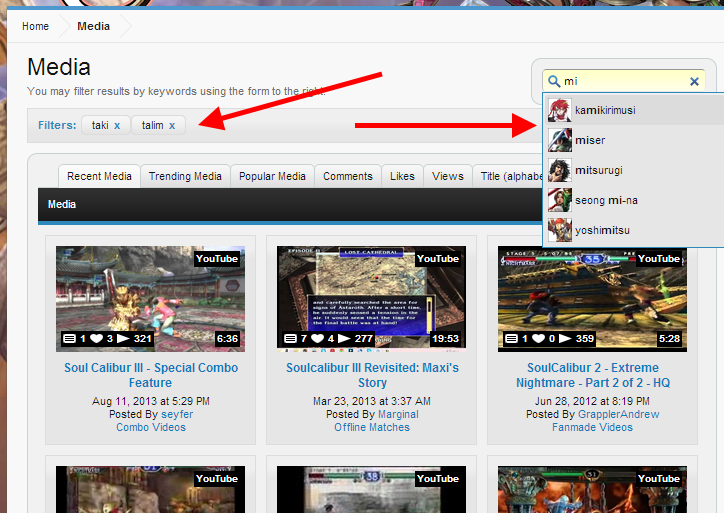Click the Media page heading
Image resolution: width=724 pixels, height=513 pixels.
click(x=59, y=67)
